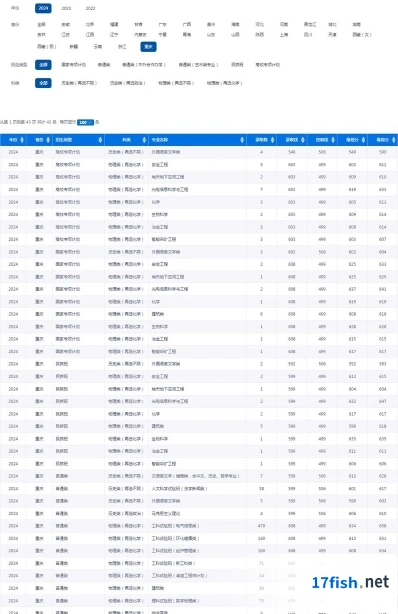The width and height of the screenshot is (398, 614).
Task: Select the 2023 year filter
Action: tap(66, 8)
